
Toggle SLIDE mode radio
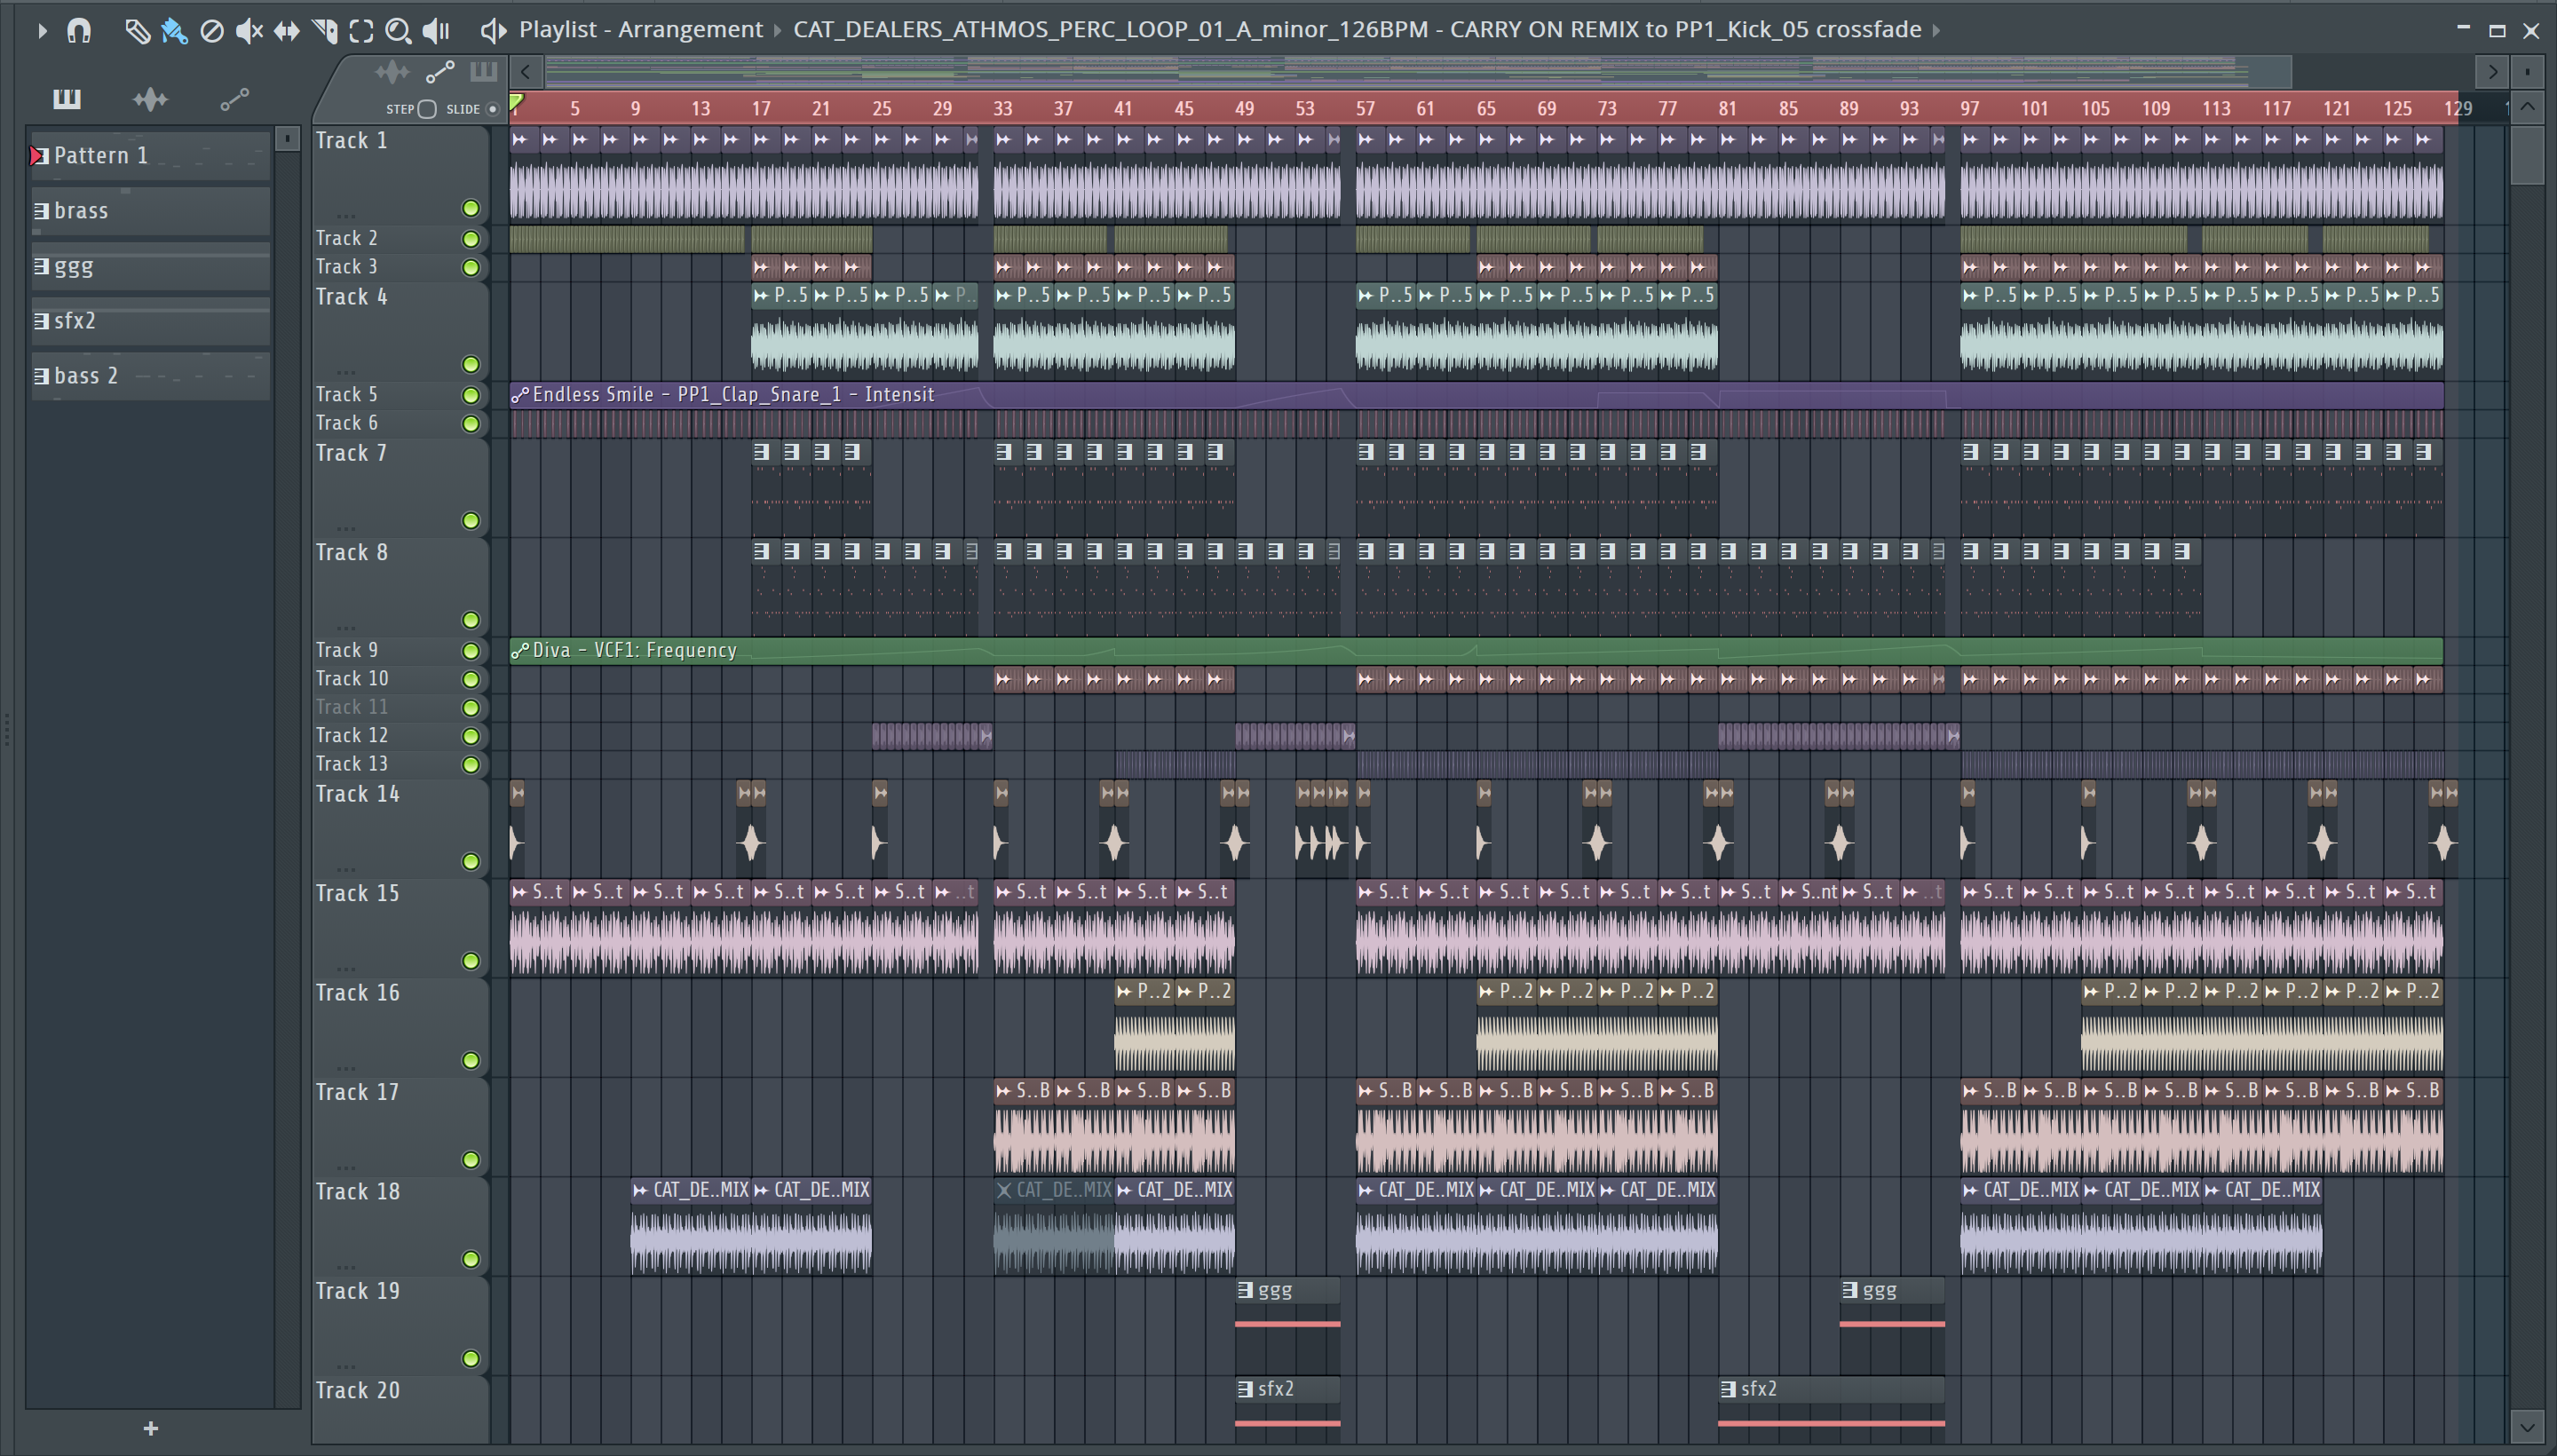[x=492, y=109]
